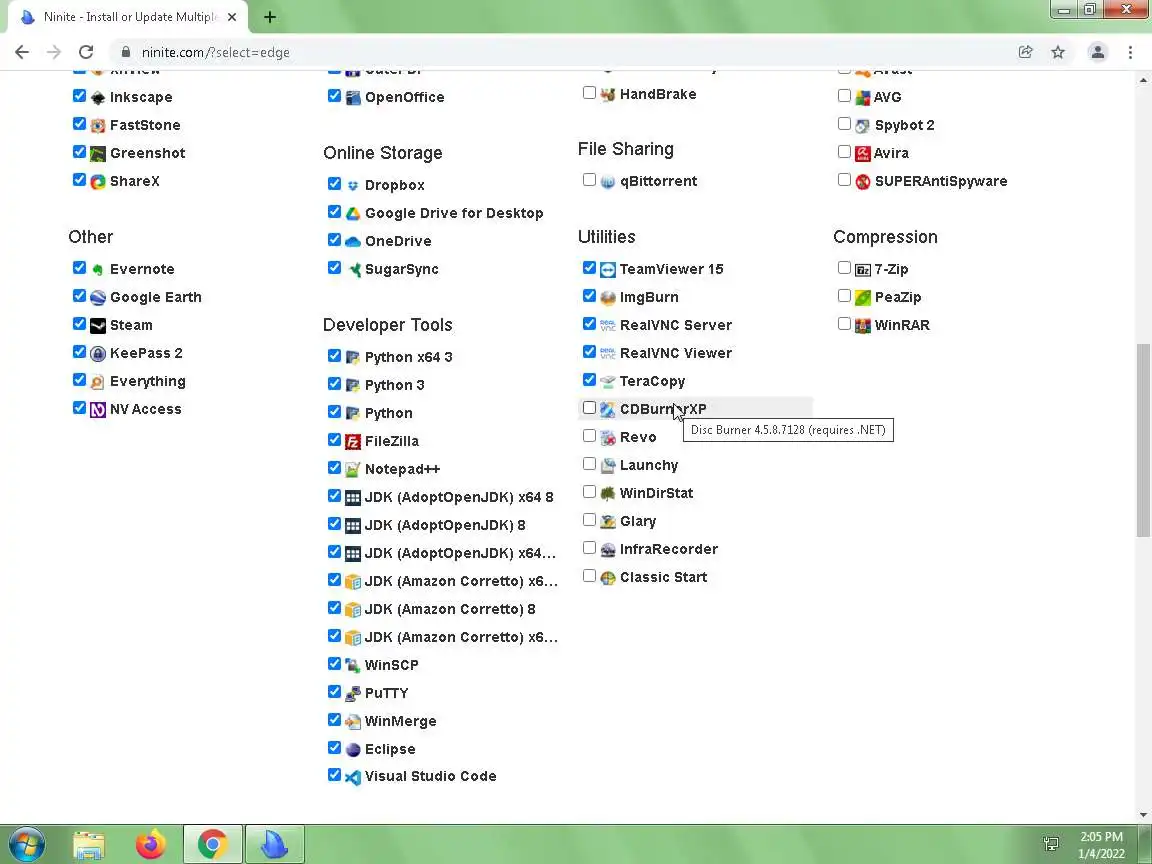1152x864 pixels.
Task: Reload the Ninite page
Action: (86, 52)
